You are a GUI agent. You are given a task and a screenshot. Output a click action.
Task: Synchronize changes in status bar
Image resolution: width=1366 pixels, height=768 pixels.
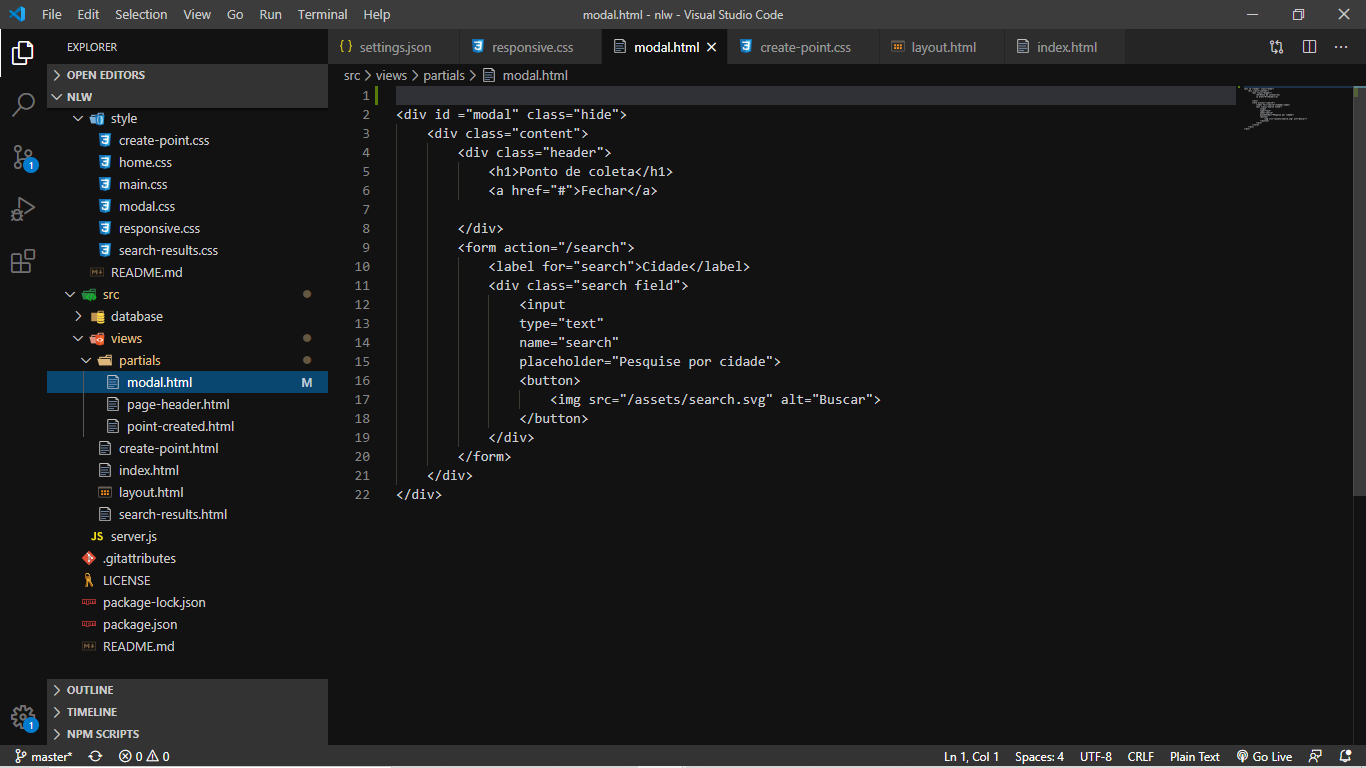[x=95, y=757]
